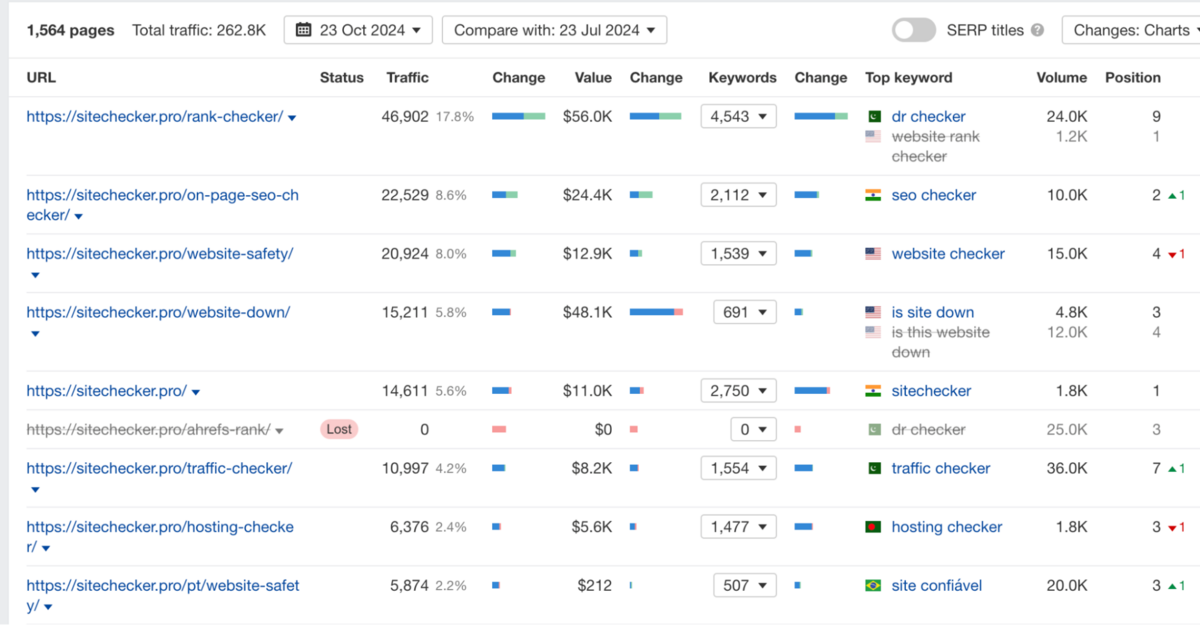The image size is (1200, 625).
Task: Expand the 4,543 keywords dropdown
Action: pos(738,117)
